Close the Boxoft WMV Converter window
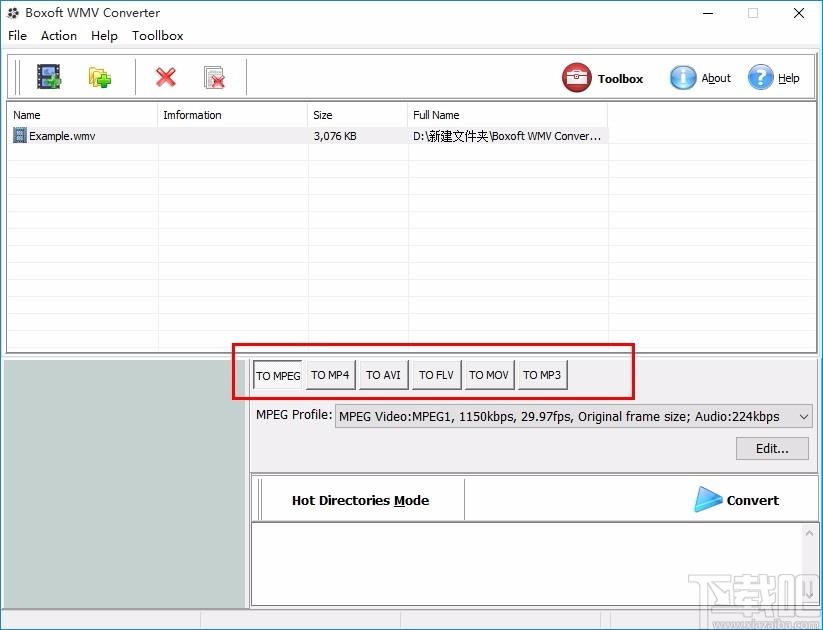This screenshot has height=630, width=823. (799, 13)
